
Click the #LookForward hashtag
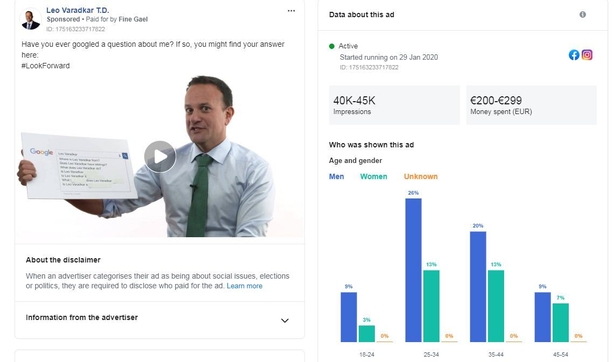[x=45, y=66]
